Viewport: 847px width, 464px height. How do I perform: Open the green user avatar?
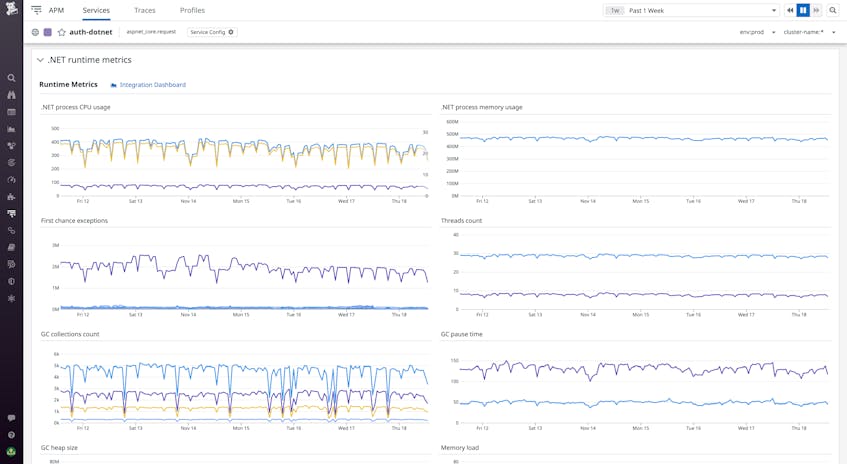point(11,452)
